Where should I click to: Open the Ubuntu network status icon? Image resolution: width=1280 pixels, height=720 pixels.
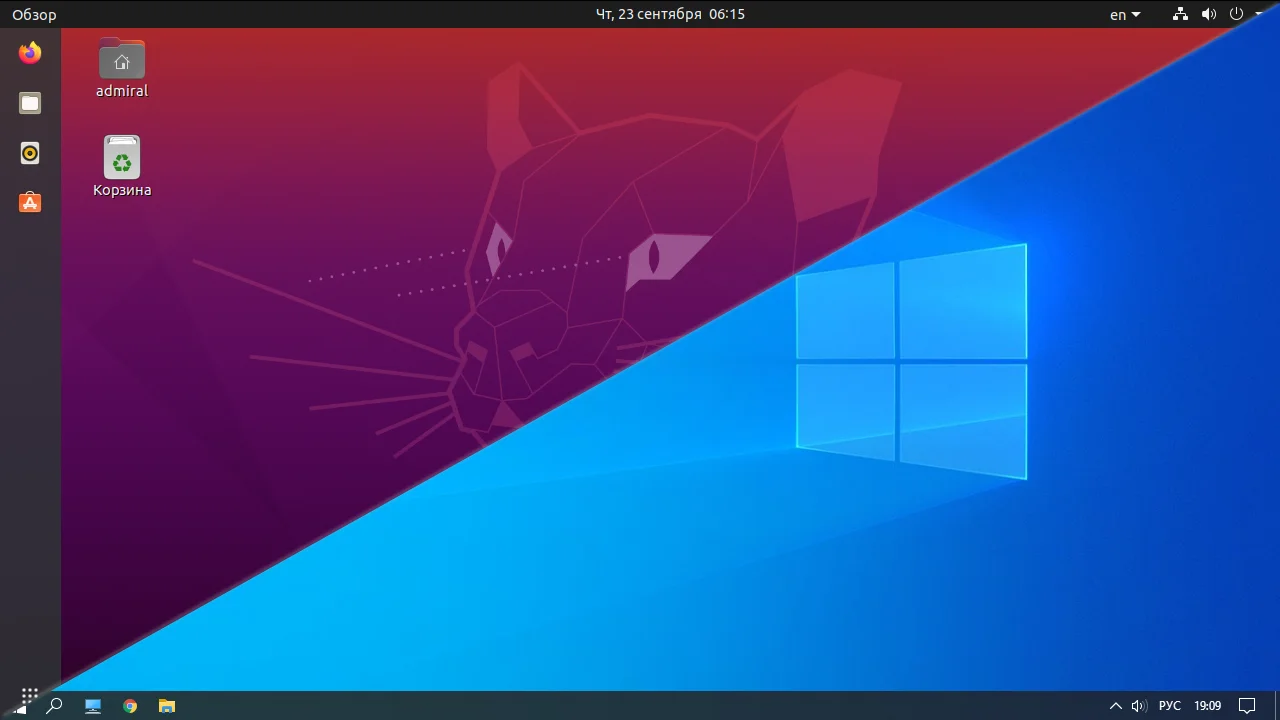(x=1181, y=14)
